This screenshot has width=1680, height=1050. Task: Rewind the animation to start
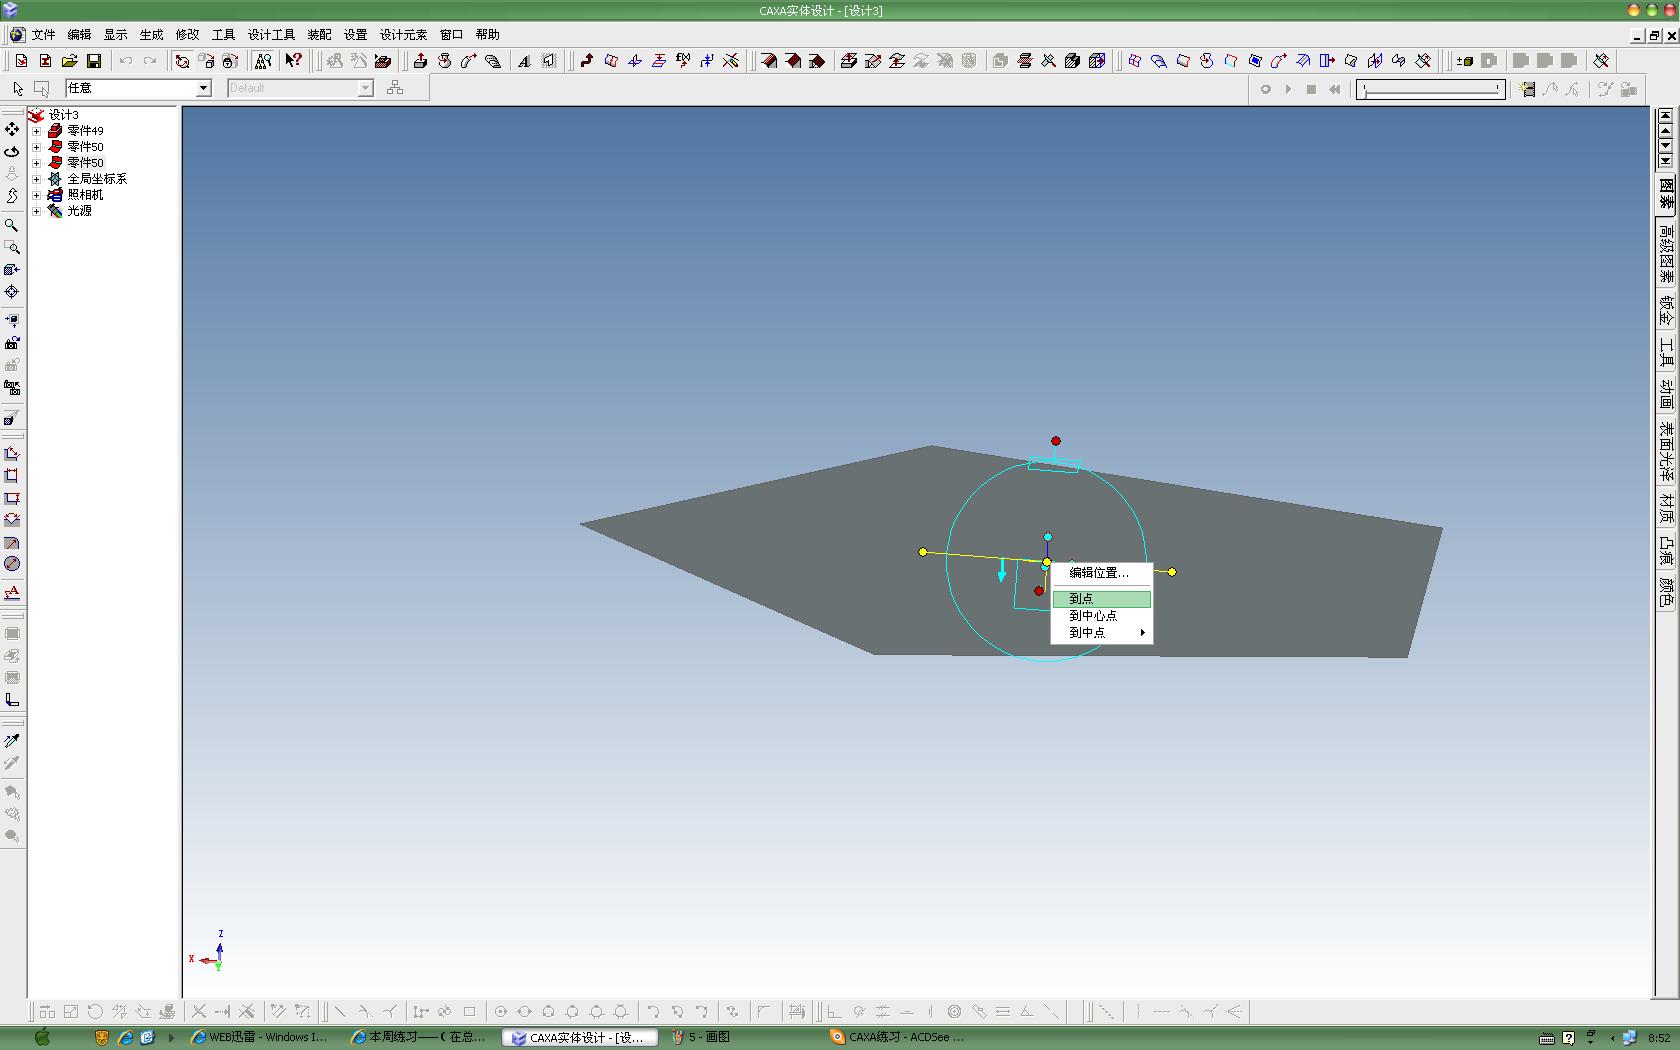pyautogui.click(x=1334, y=89)
